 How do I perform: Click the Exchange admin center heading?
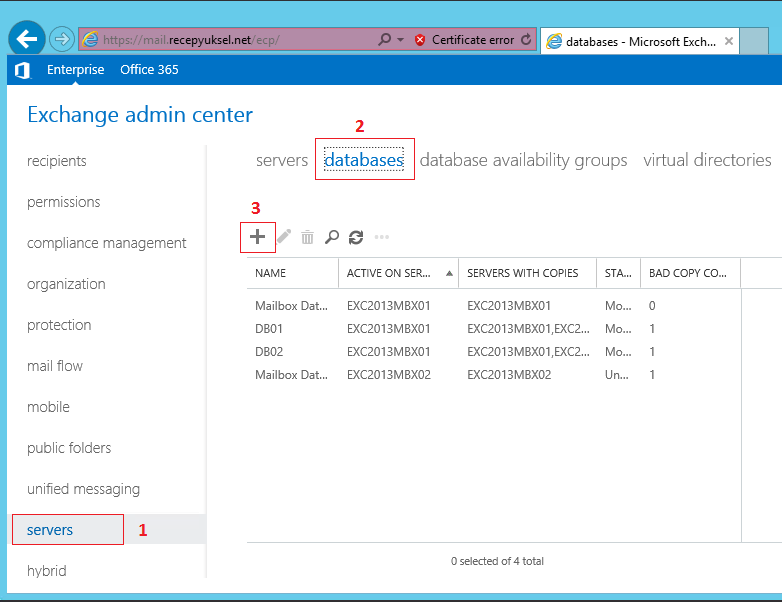tap(140, 115)
